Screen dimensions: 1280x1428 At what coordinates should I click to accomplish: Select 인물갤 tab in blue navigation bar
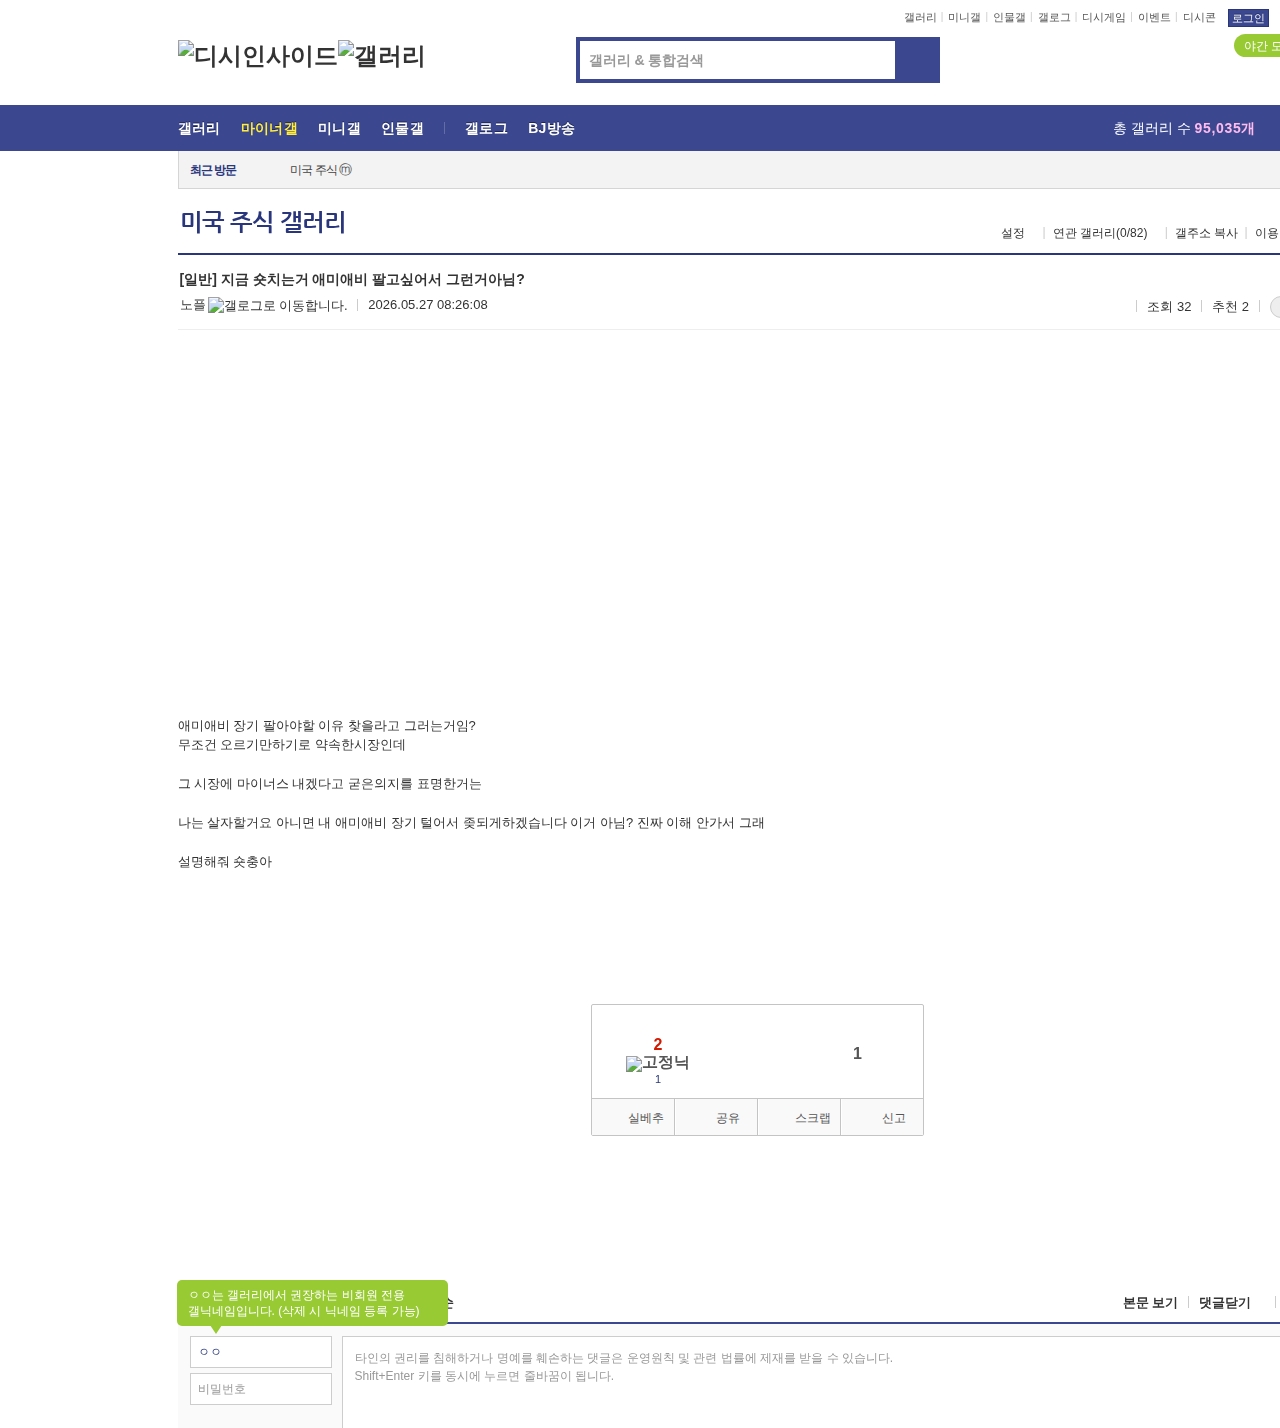click(402, 129)
